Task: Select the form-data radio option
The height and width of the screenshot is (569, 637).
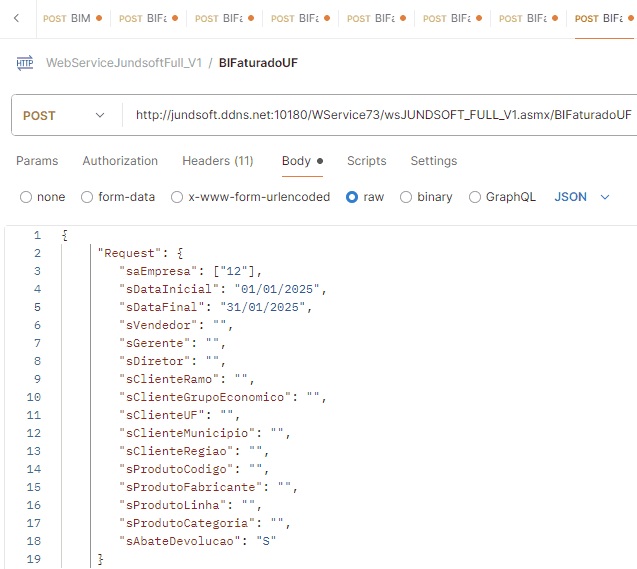Action: point(87,197)
